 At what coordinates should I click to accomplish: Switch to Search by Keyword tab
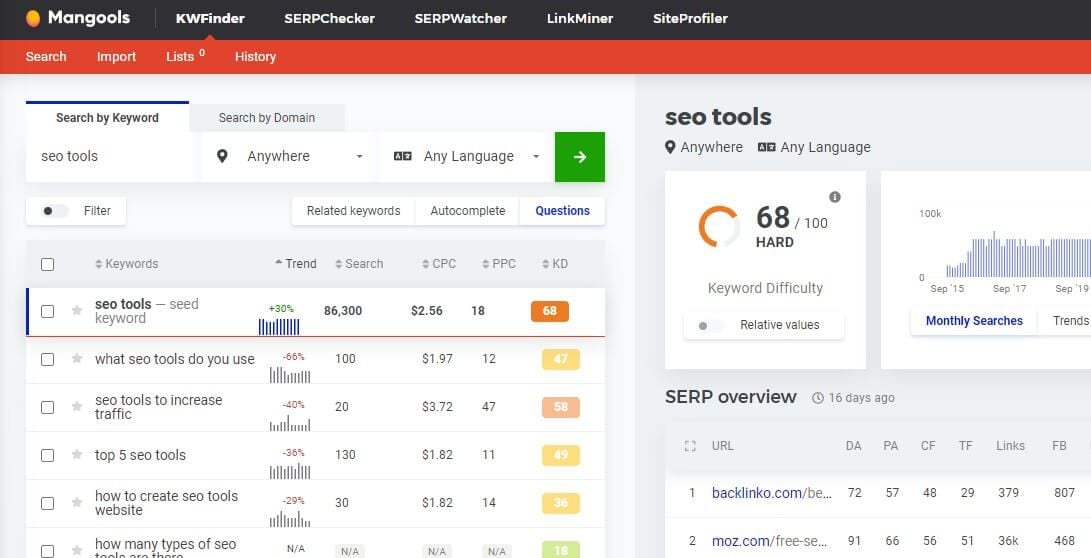pyautogui.click(x=107, y=118)
